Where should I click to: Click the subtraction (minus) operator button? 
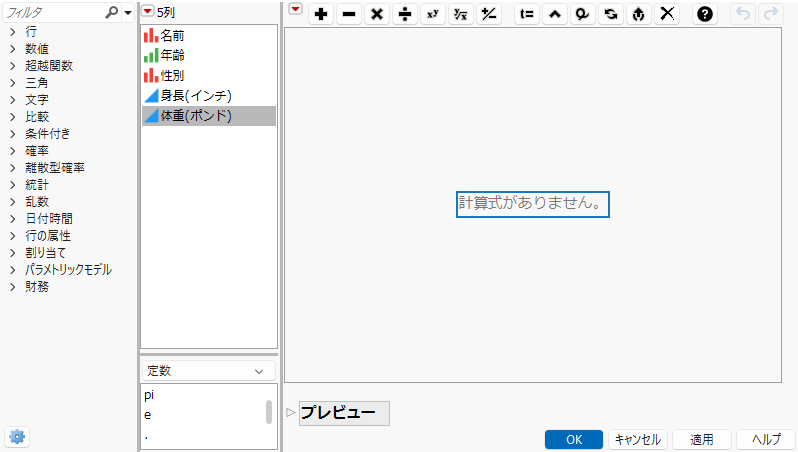[349, 14]
